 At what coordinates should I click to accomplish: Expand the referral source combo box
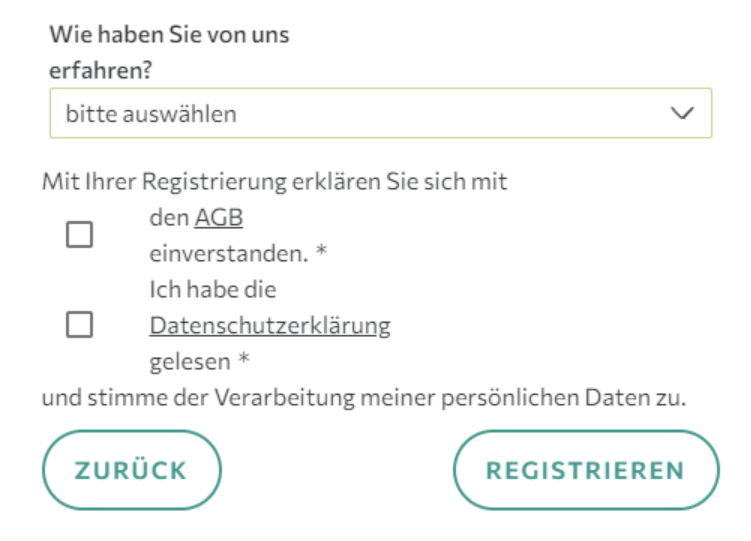pos(380,113)
